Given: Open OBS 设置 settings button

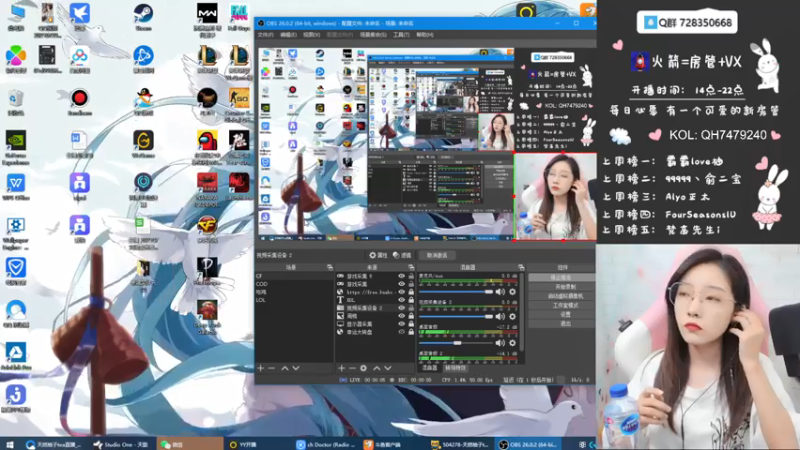Looking at the screenshot, I should 562,314.
